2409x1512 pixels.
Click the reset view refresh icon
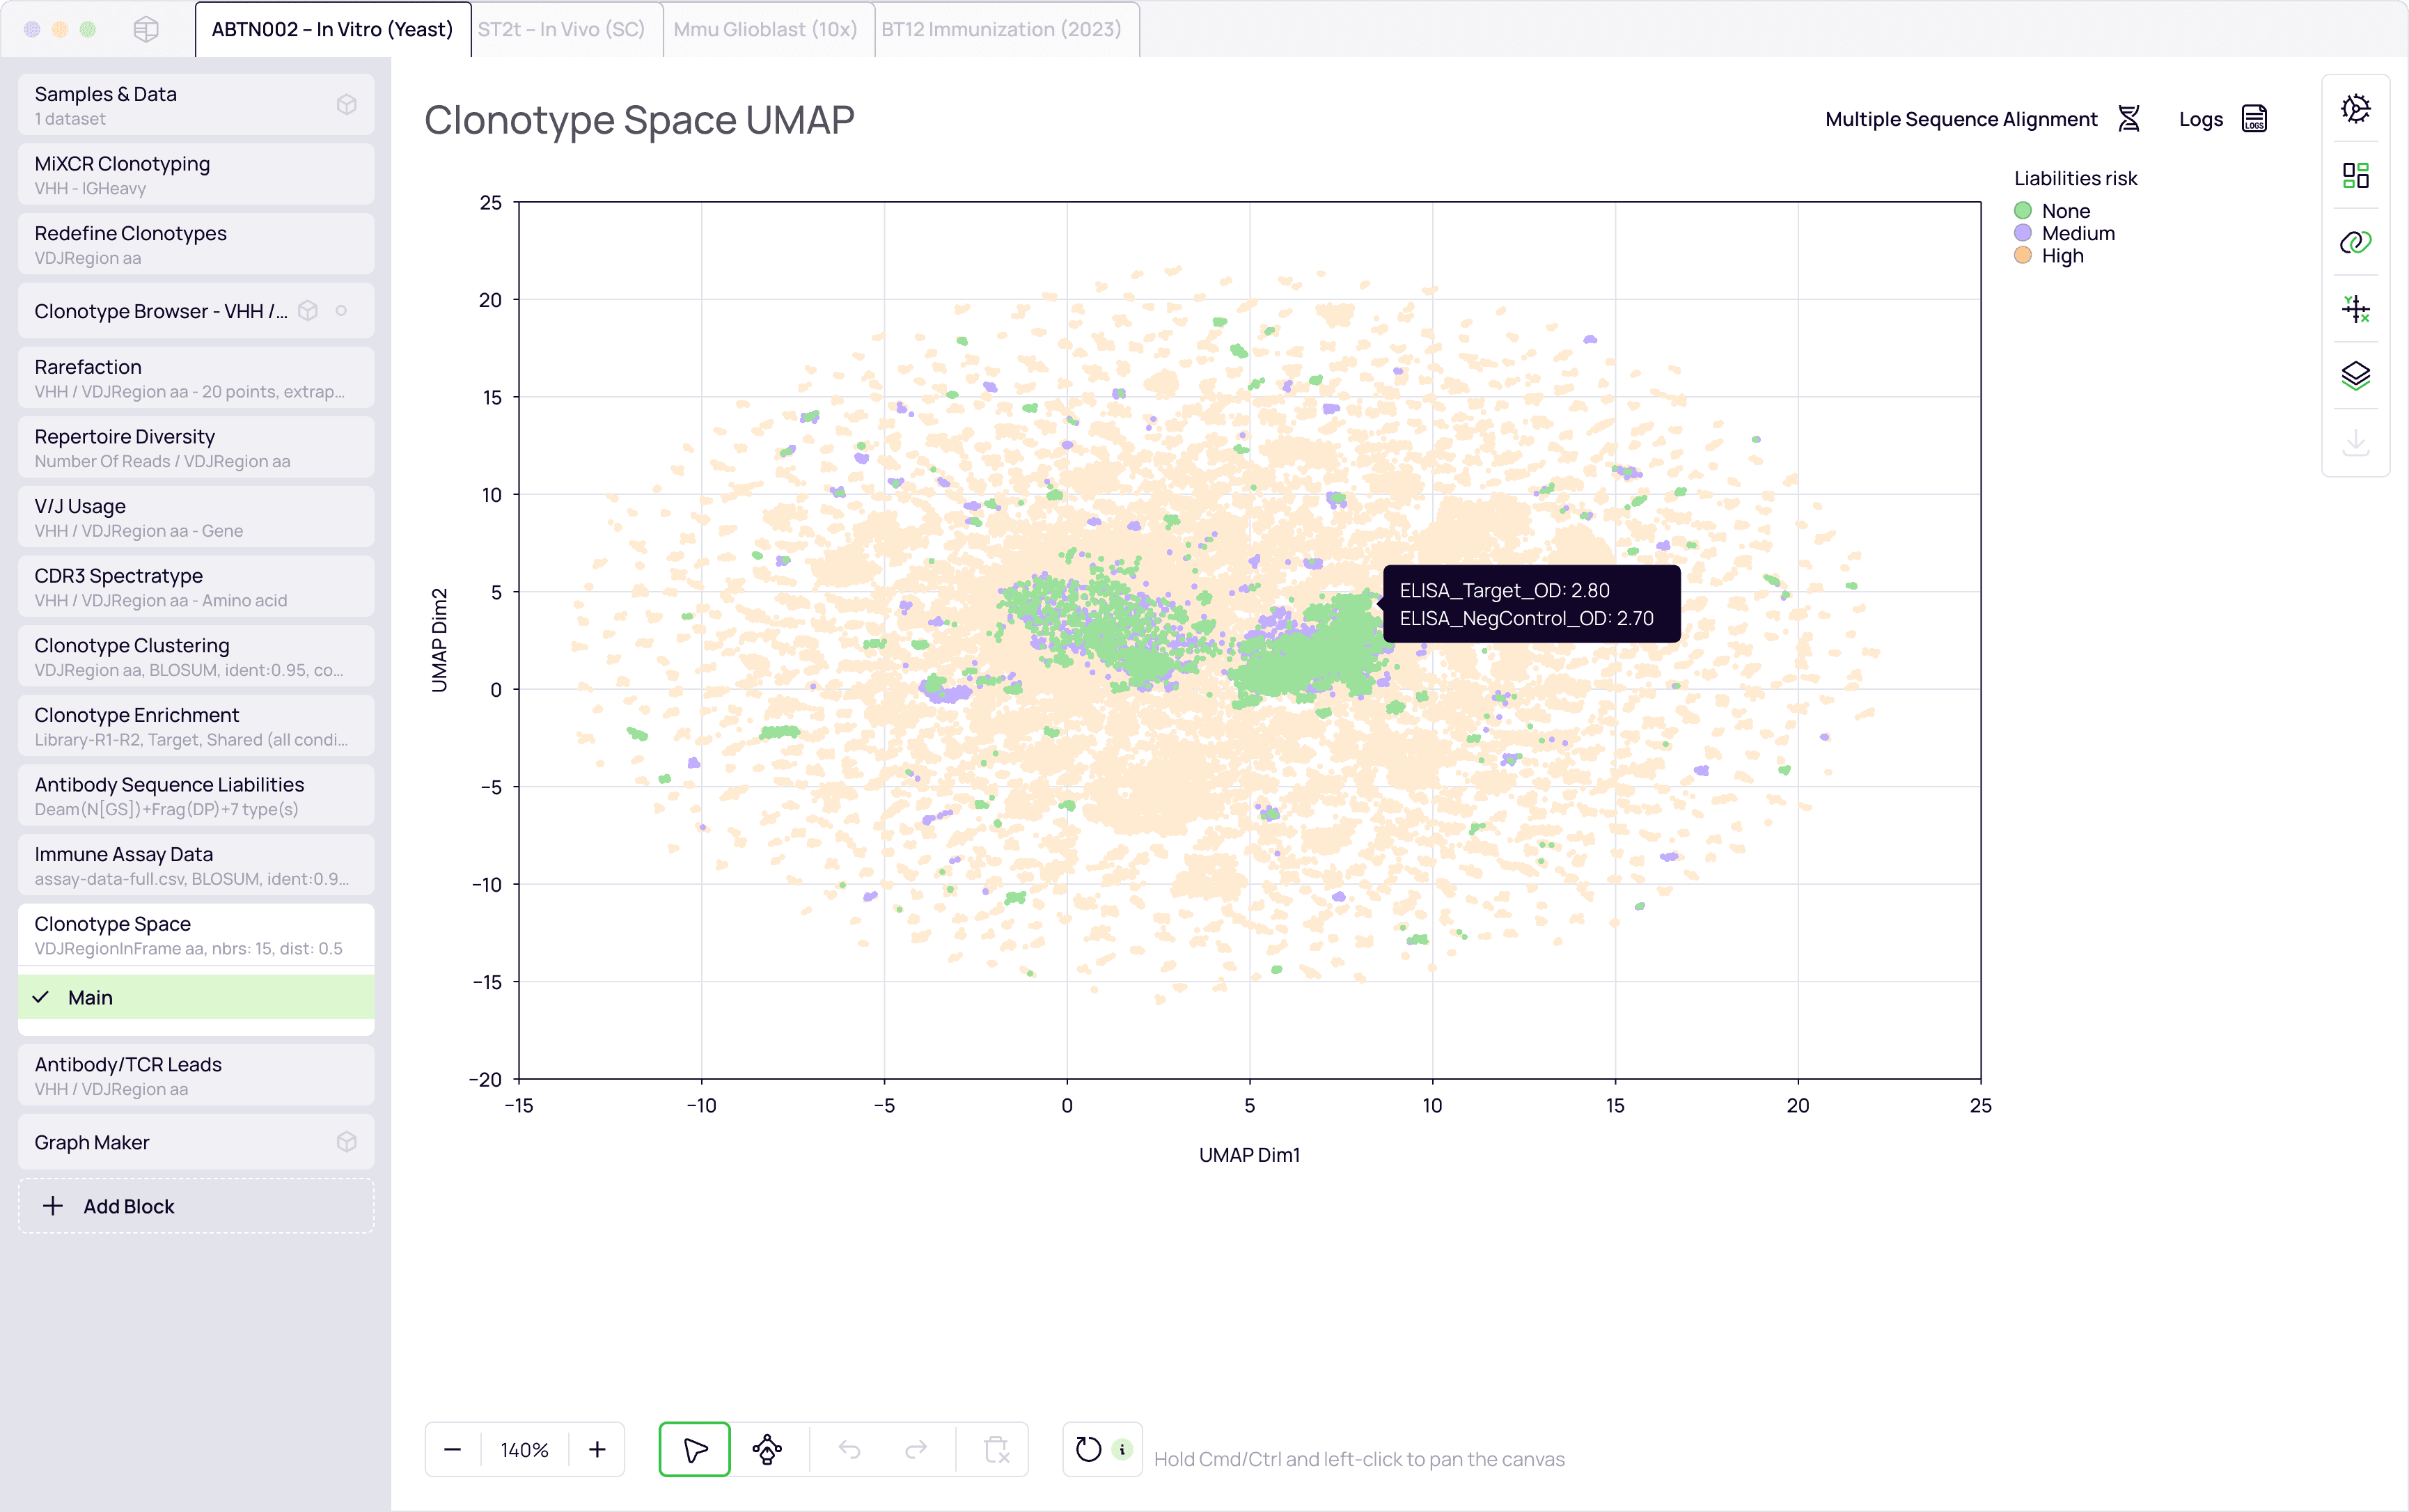(1088, 1449)
